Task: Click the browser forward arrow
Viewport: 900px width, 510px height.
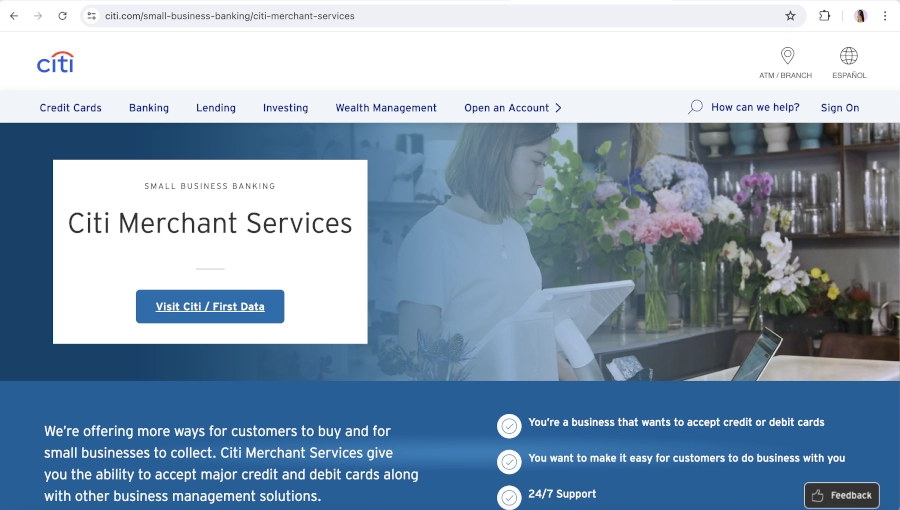Action: click(x=38, y=16)
